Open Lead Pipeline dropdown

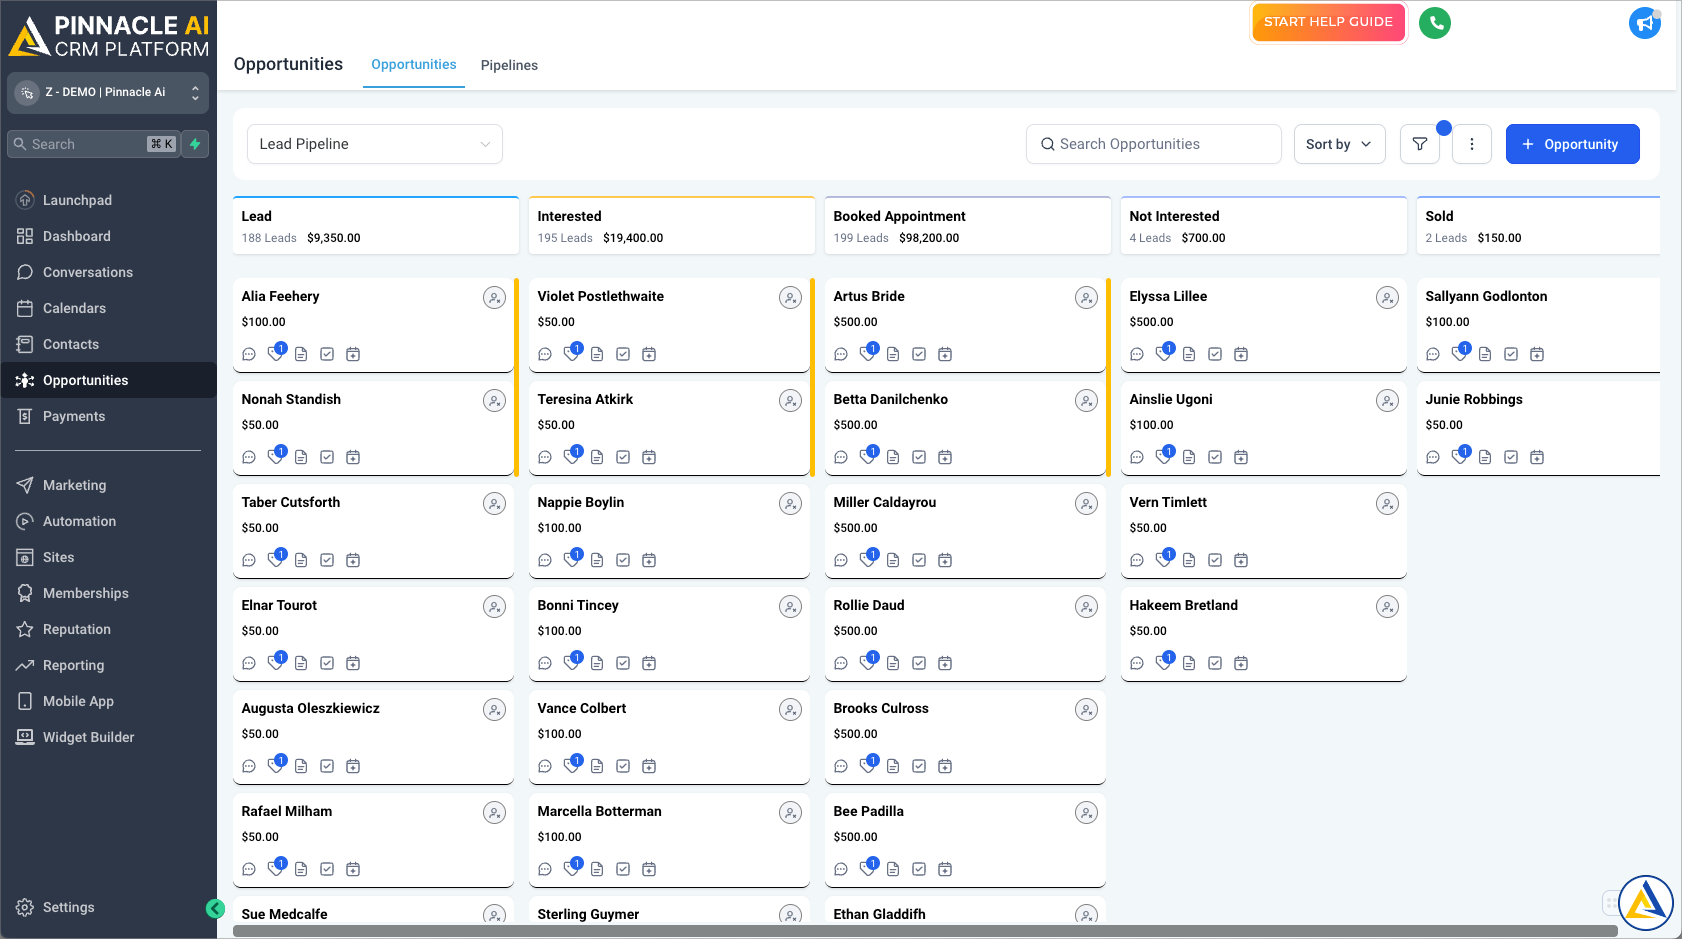(x=374, y=143)
